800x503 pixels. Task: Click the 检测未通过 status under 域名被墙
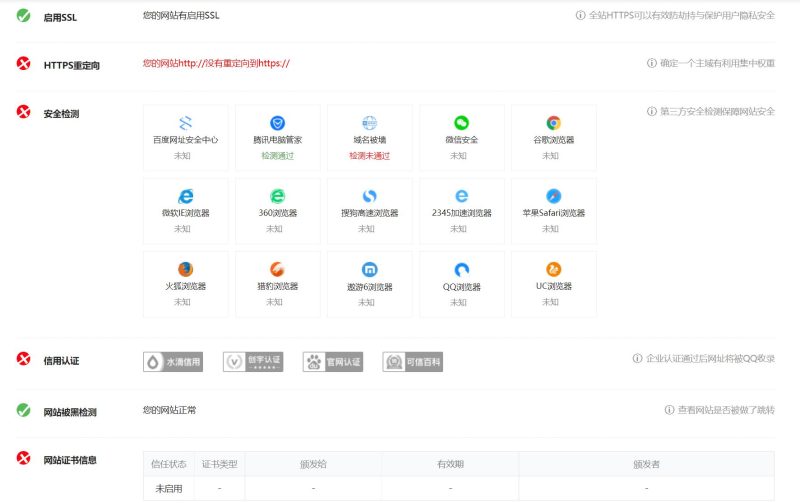pos(369,156)
